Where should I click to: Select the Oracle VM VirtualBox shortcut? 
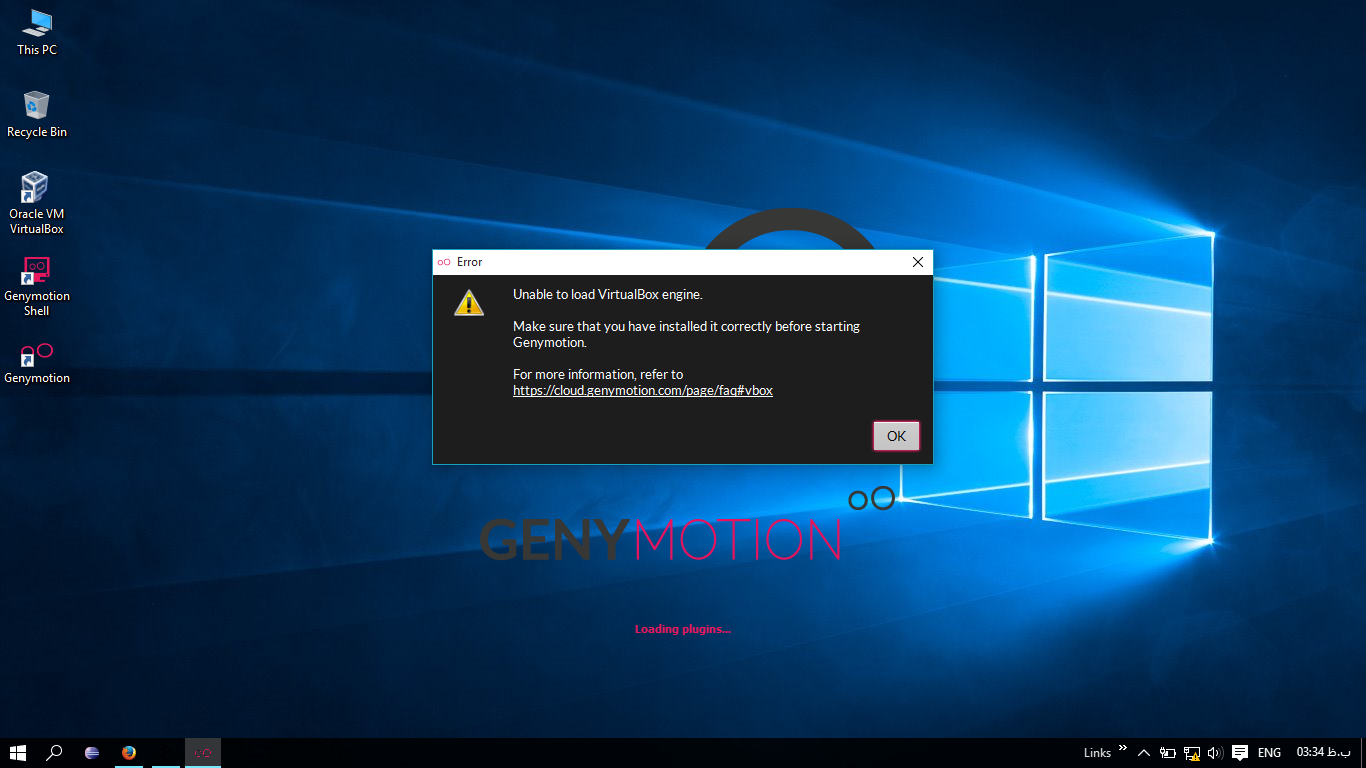tap(37, 203)
